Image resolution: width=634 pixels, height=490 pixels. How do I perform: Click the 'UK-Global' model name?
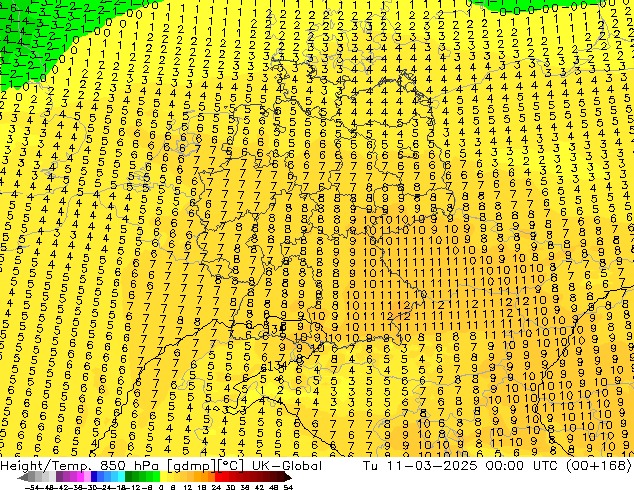coord(287,466)
